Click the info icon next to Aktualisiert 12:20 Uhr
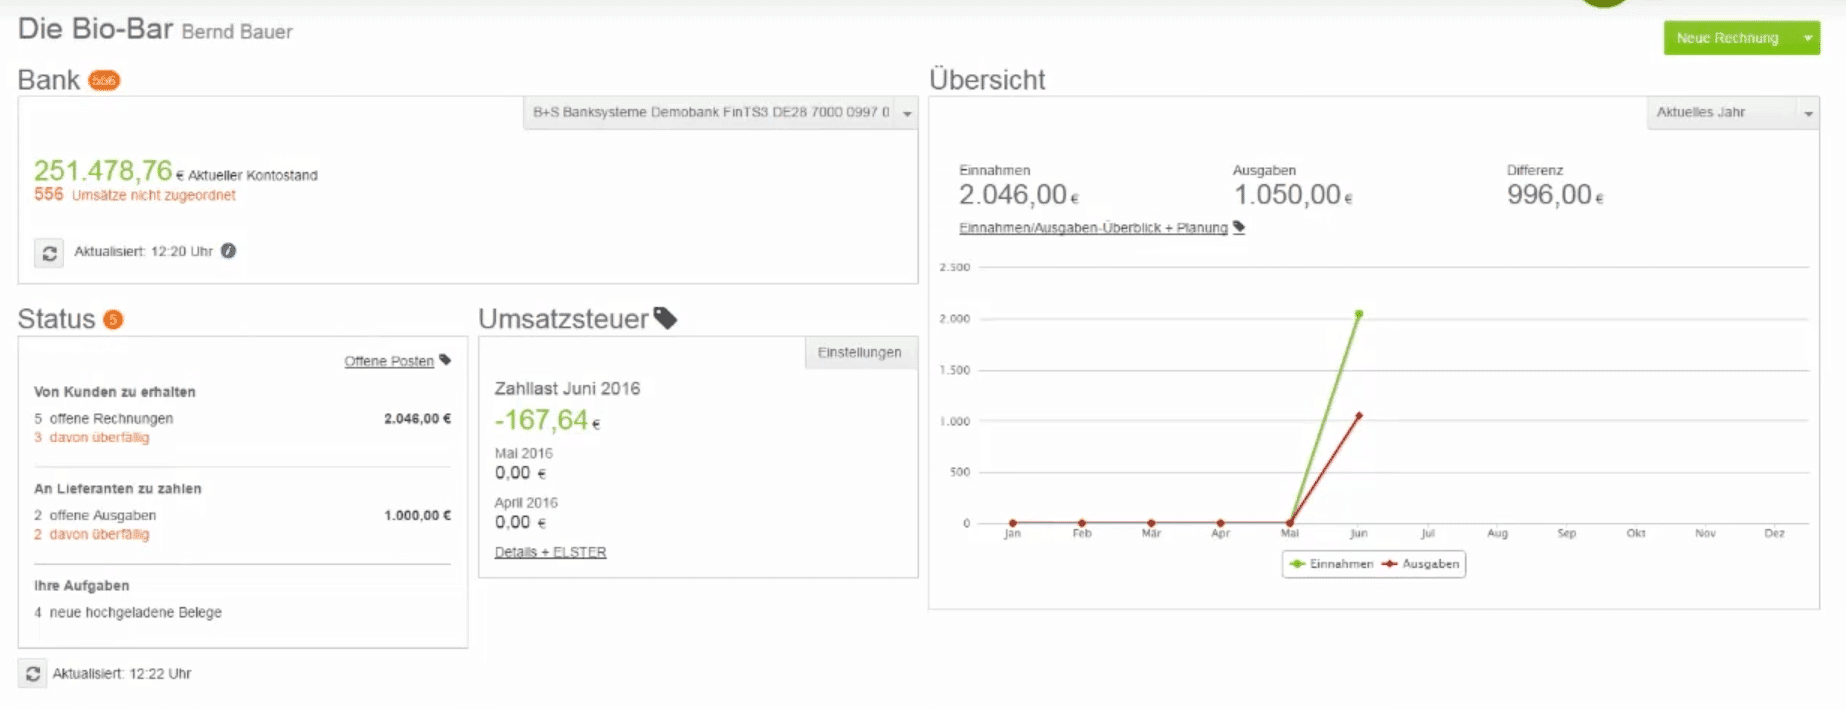 click(x=228, y=251)
